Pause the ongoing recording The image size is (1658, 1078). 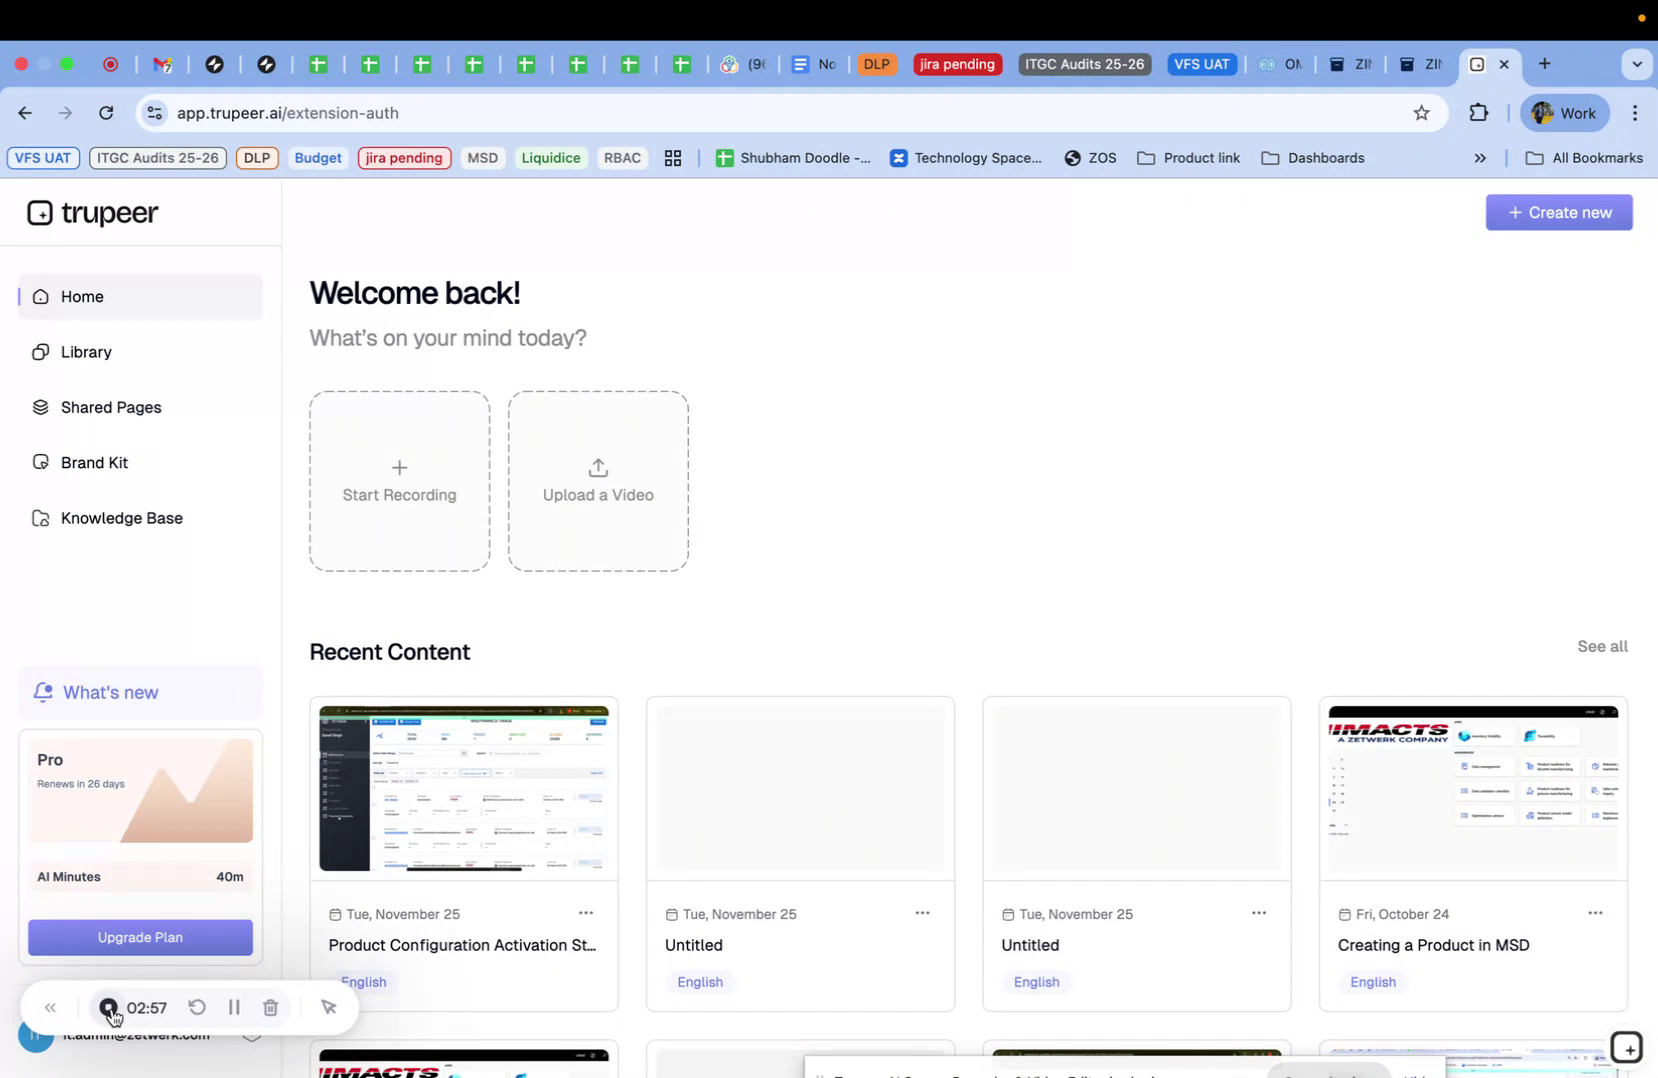234,1008
